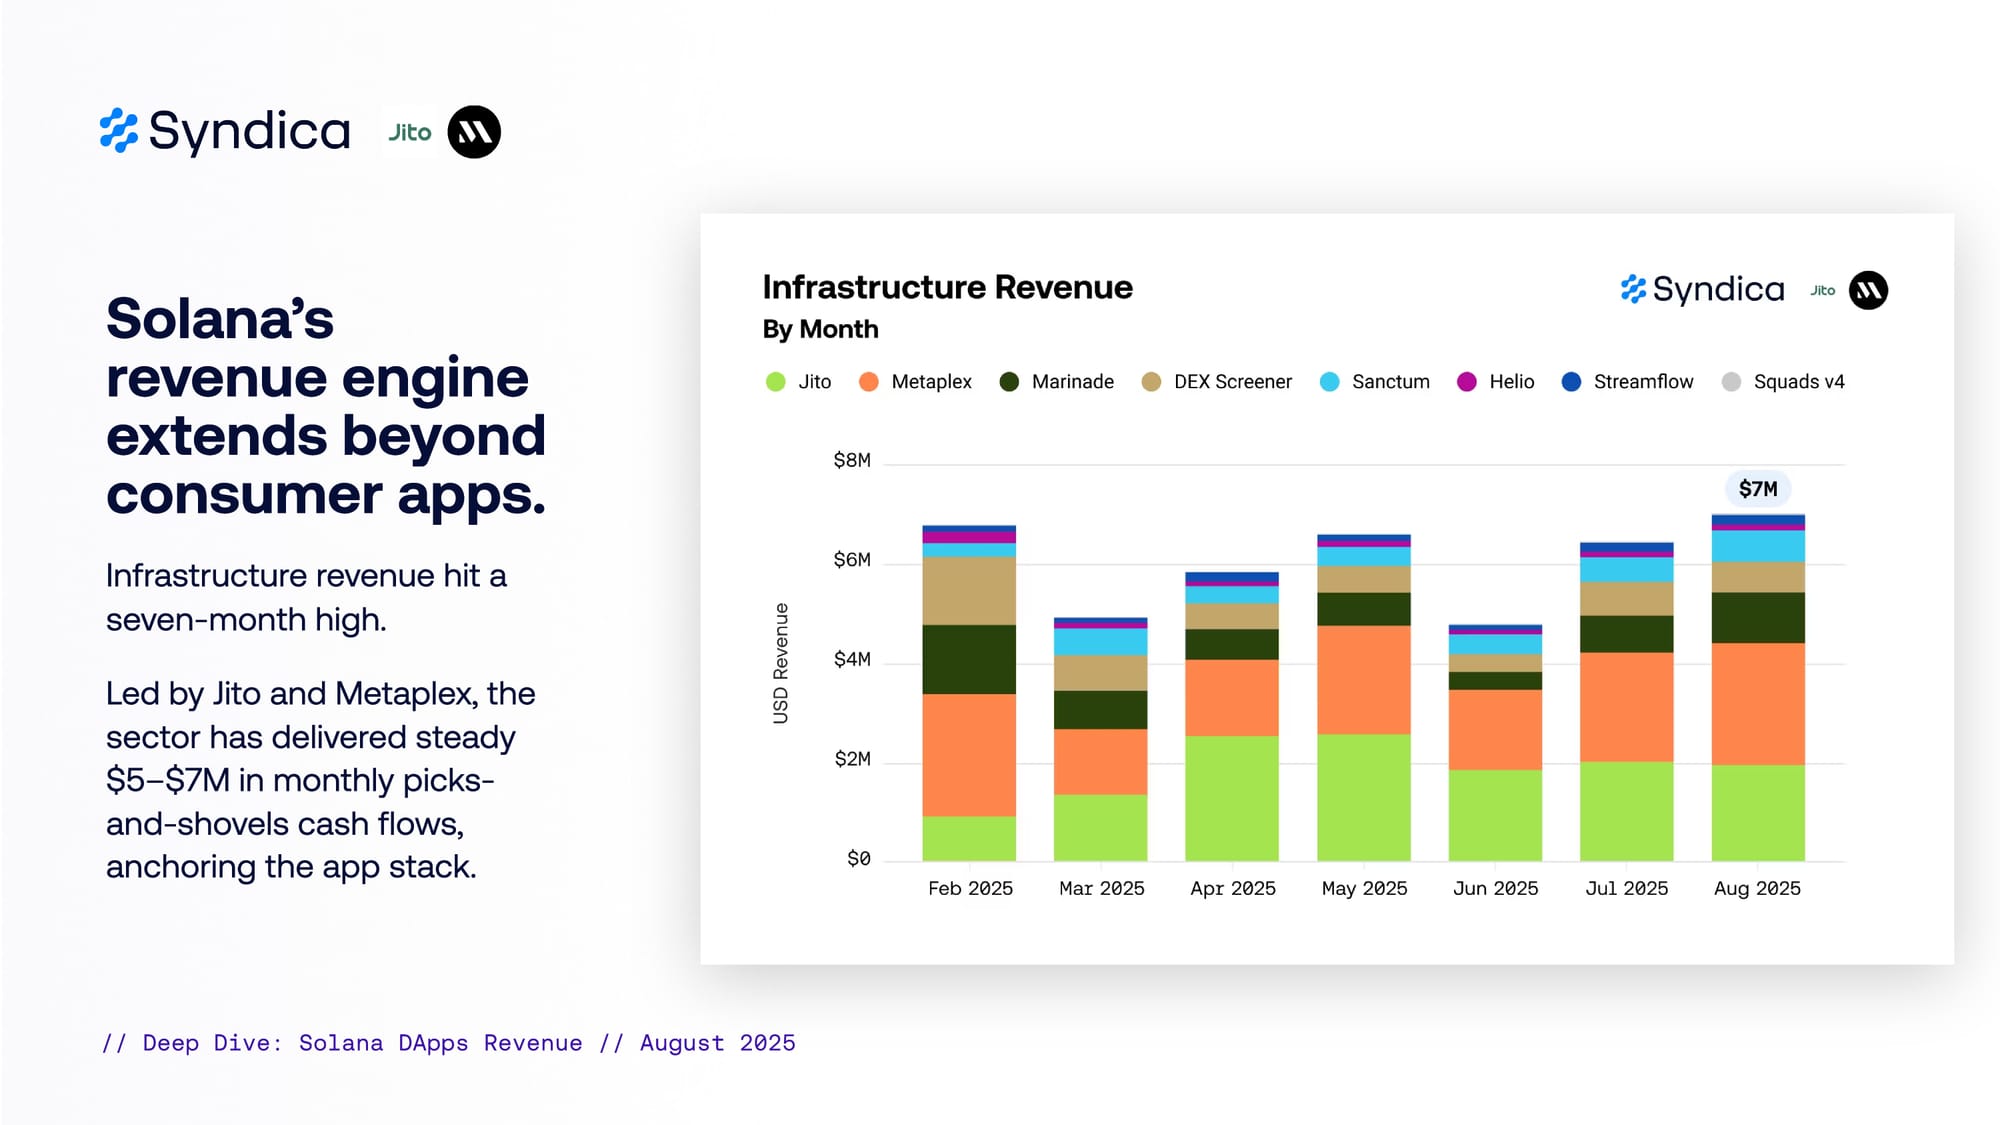Click the orange Metaplex segment of Feb 2025 bar
The image size is (2000, 1125).
(x=969, y=755)
